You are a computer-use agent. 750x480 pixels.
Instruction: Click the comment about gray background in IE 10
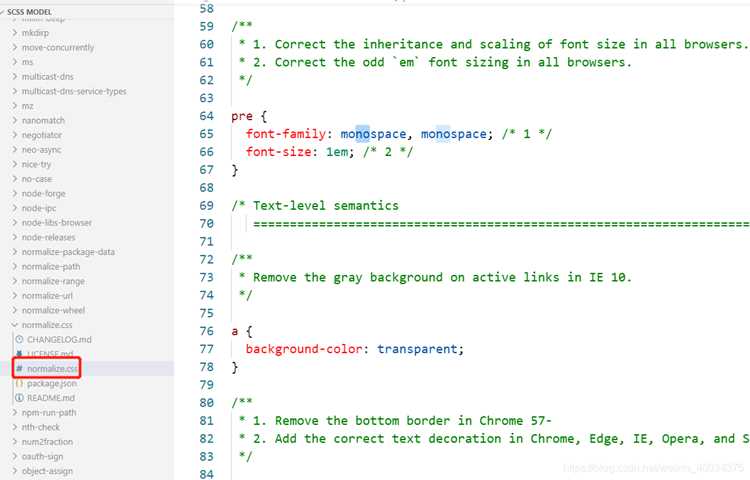pyautogui.click(x=435, y=277)
